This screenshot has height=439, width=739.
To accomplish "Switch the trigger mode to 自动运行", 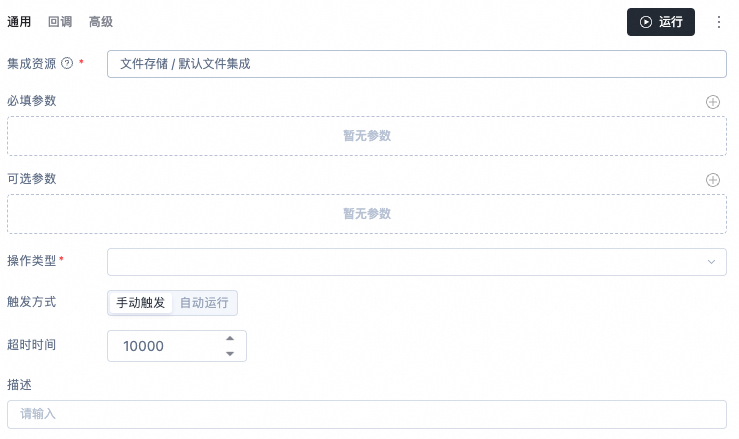I will tap(204, 303).
